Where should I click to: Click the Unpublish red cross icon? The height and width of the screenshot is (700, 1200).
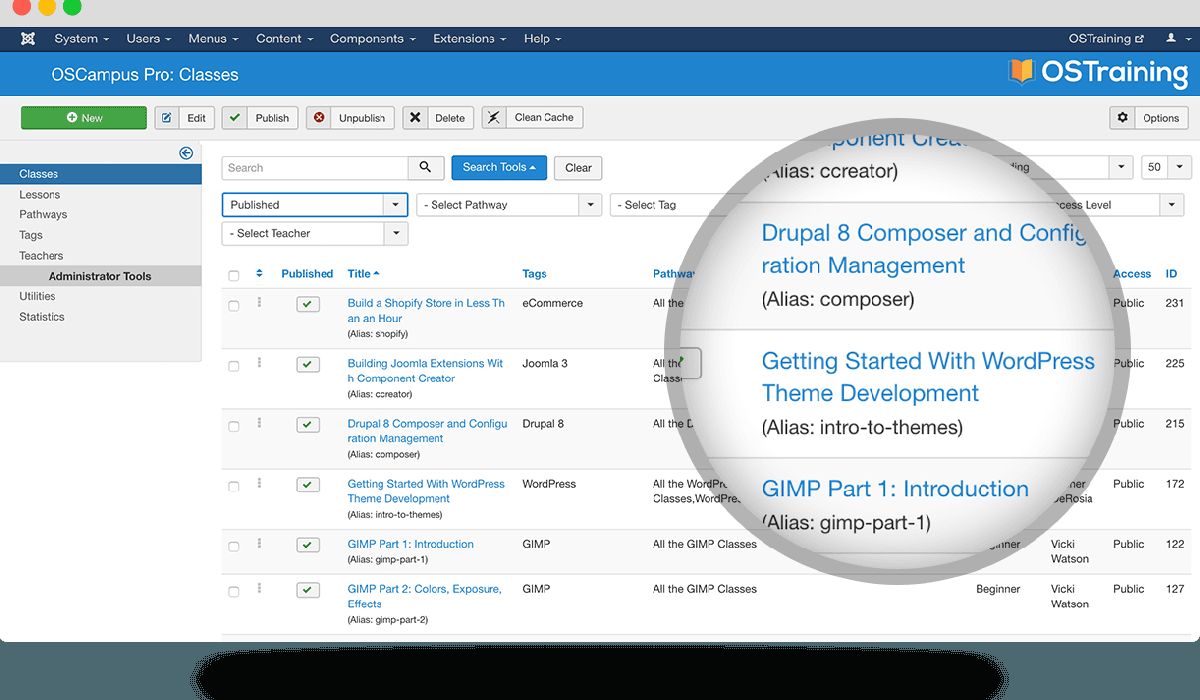(319, 118)
